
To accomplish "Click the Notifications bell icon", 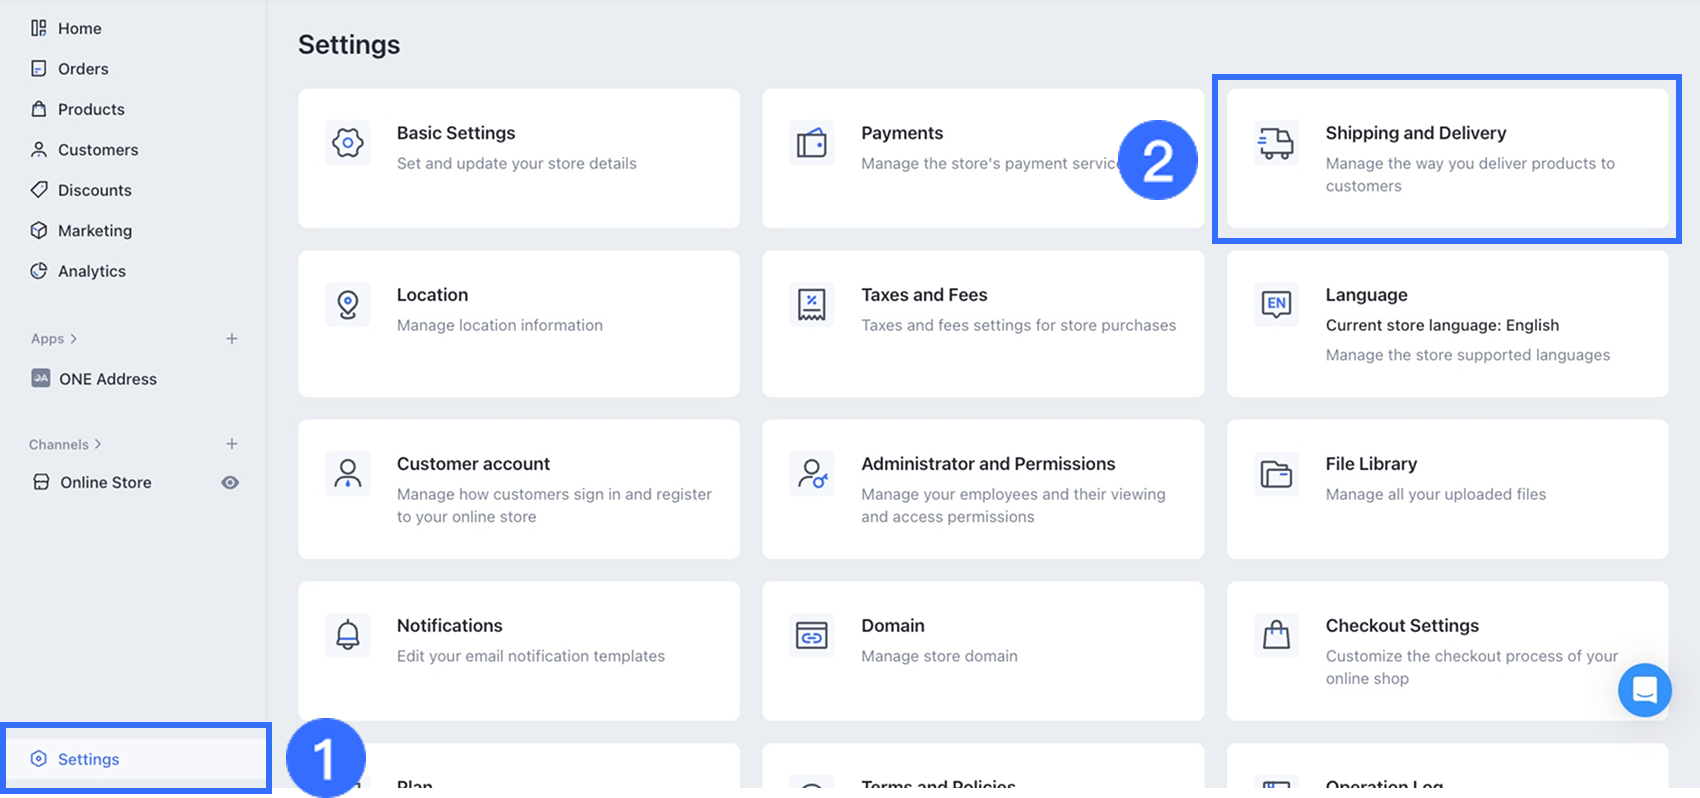I will click(x=348, y=635).
